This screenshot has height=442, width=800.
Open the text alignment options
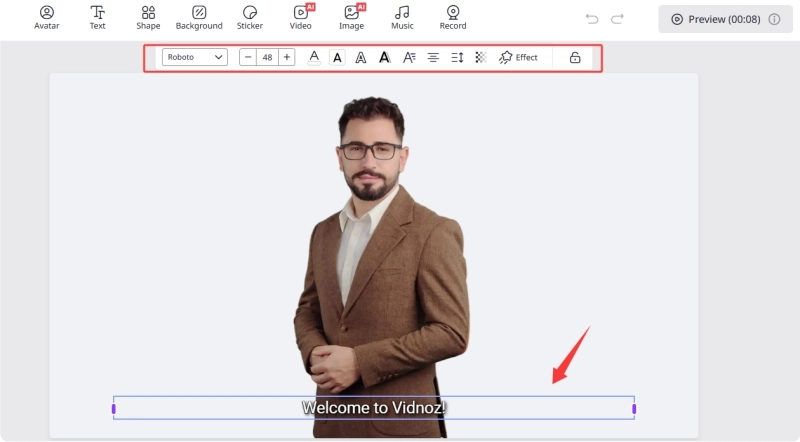[x=433, y=58]
